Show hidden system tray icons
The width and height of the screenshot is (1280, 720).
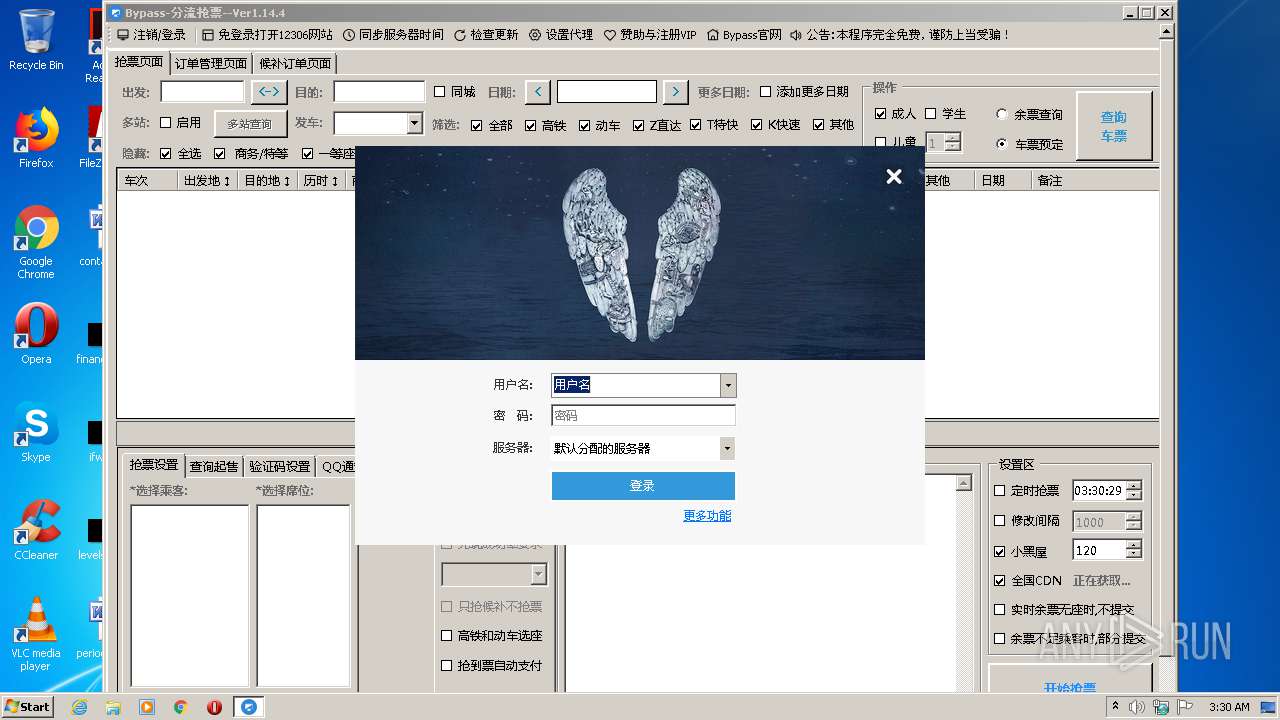coord(1116,707)
